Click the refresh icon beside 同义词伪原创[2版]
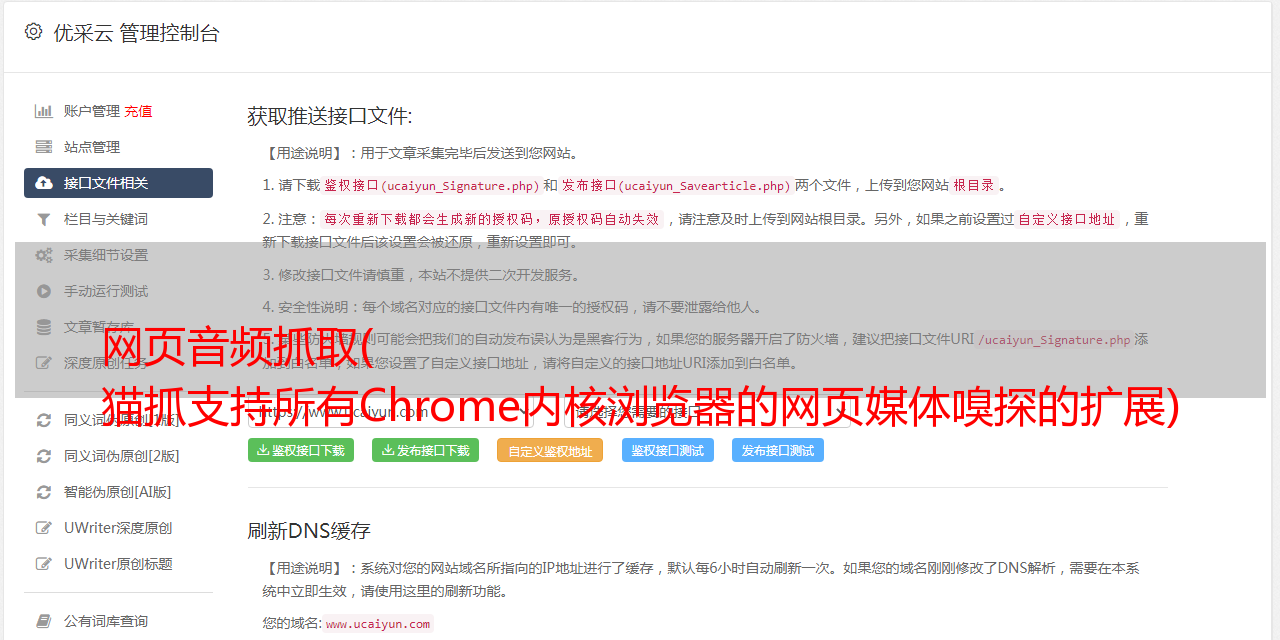 point(44,456)
